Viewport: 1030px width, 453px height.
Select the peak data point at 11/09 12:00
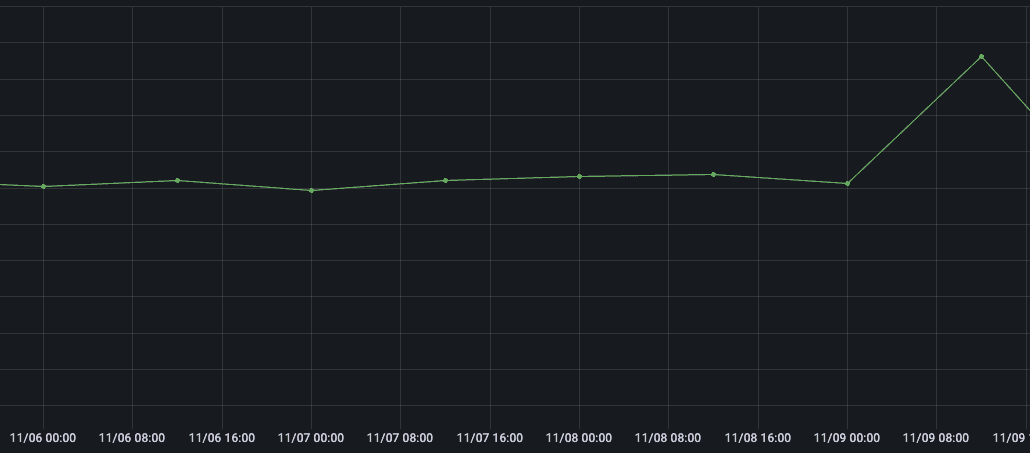(x=981, y=56)
